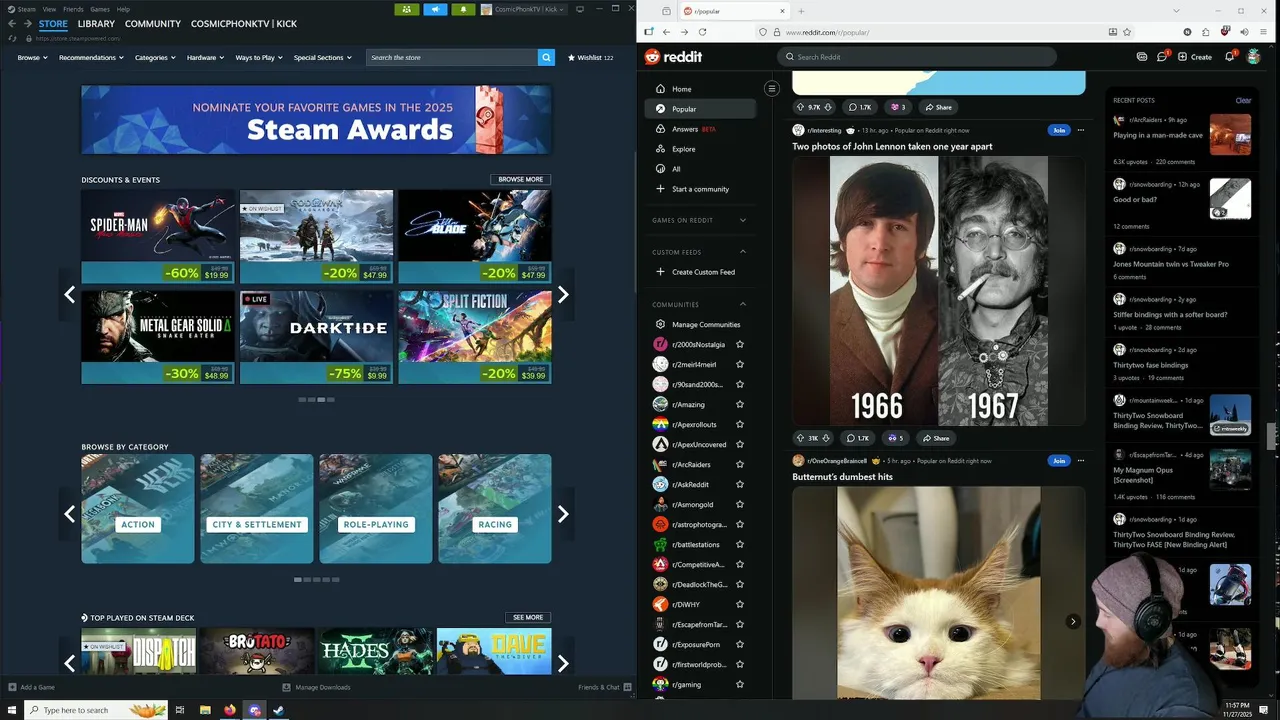Open Steam announcements megaphone icon
The image size is (1280, 720).
coord(435,9)
